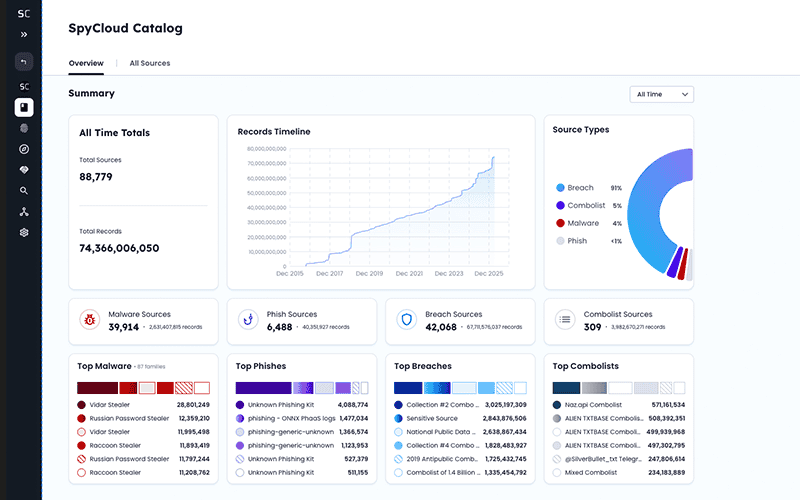Open the stacked layers icon in the sidebar
Screen dimensions: 800x500
tap(23, 233)
